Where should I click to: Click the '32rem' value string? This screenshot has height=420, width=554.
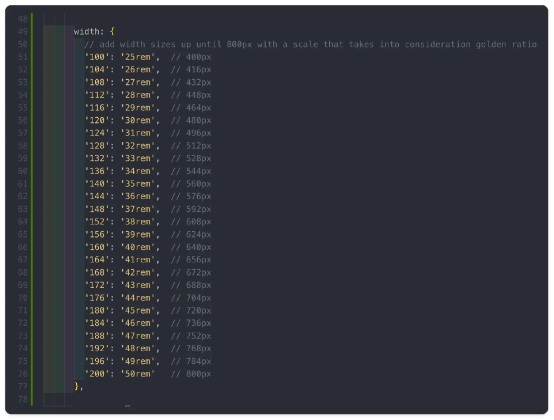click(138, 146)
